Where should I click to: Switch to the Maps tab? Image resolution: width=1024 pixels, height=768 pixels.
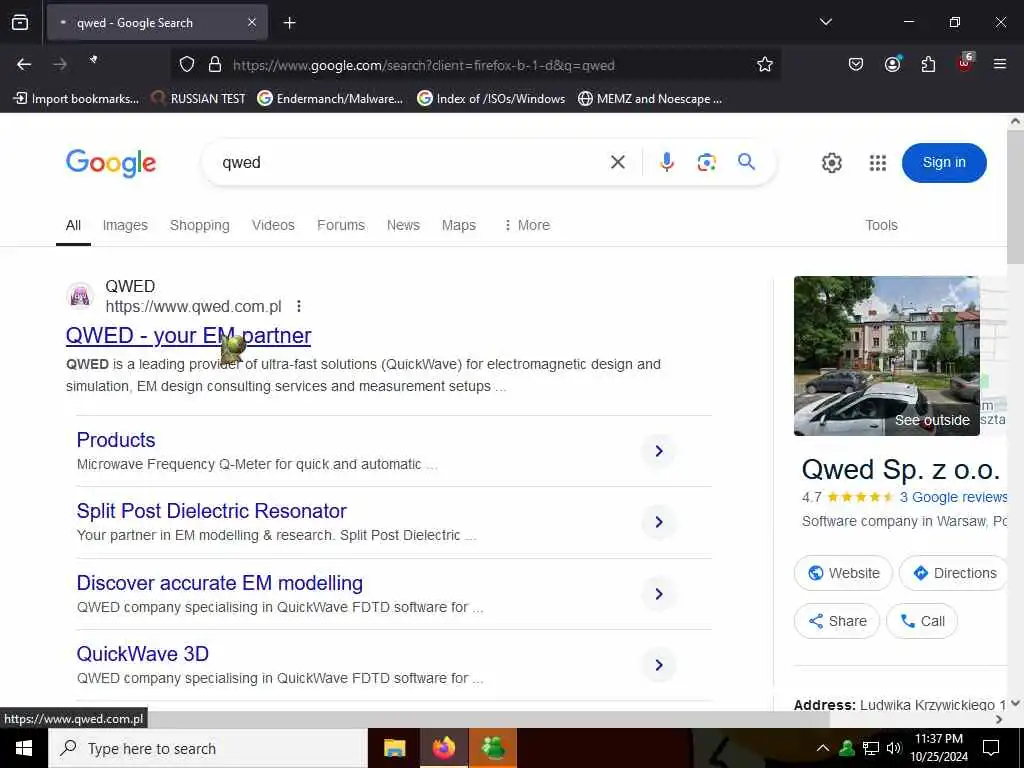click(x=458, y=225)
